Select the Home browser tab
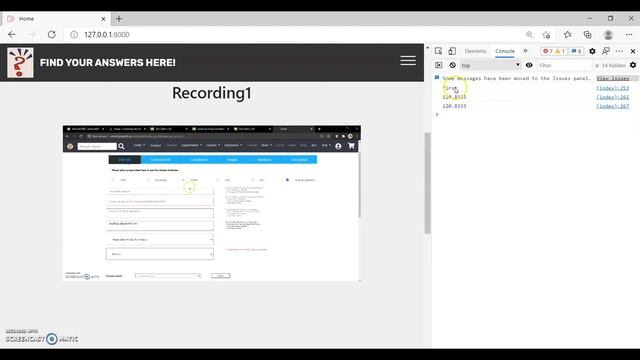This screenshot has width=640, height=360. 56,19
